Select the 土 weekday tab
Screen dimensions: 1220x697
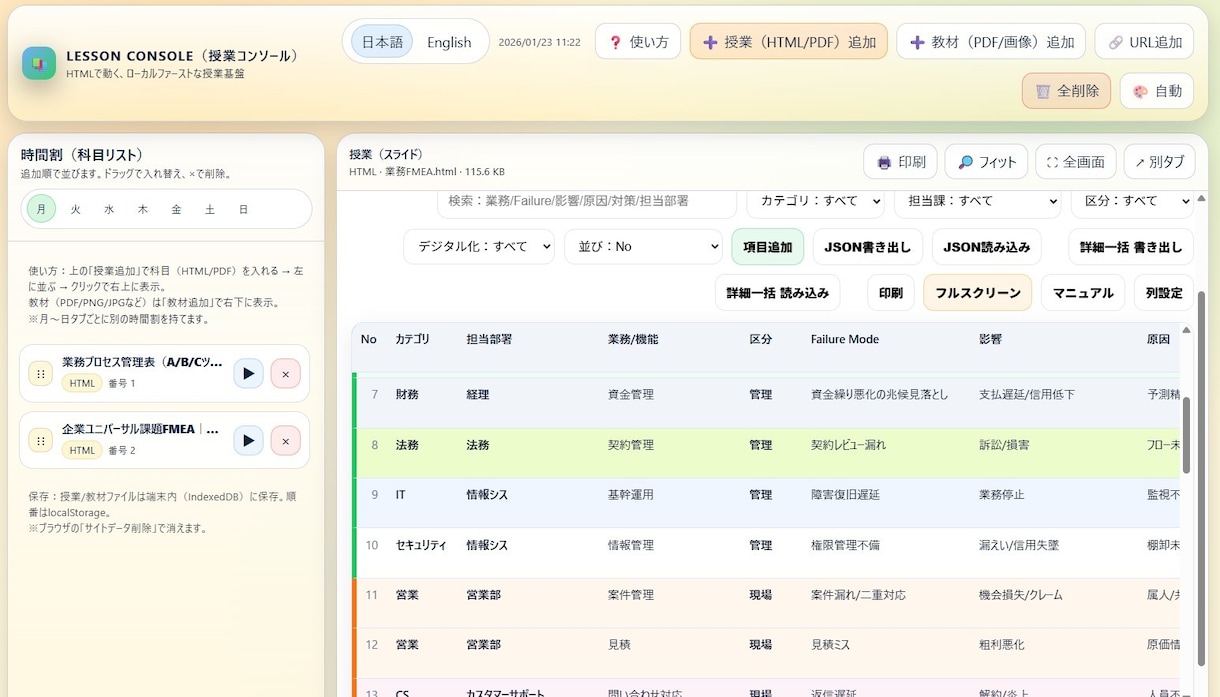(x=210, y=209)
